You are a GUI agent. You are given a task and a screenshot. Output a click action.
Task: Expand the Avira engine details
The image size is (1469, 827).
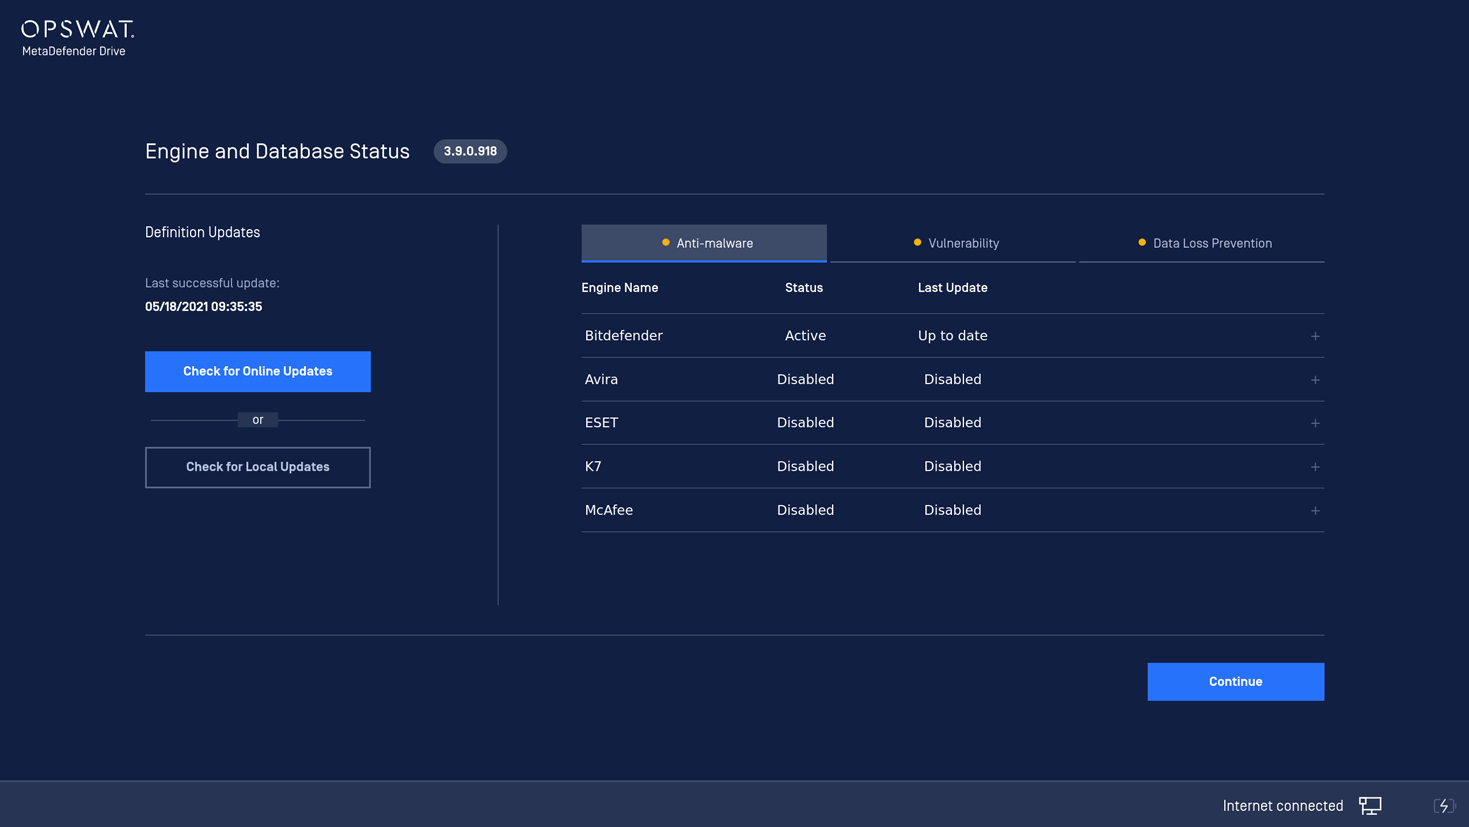point(1315,380)
